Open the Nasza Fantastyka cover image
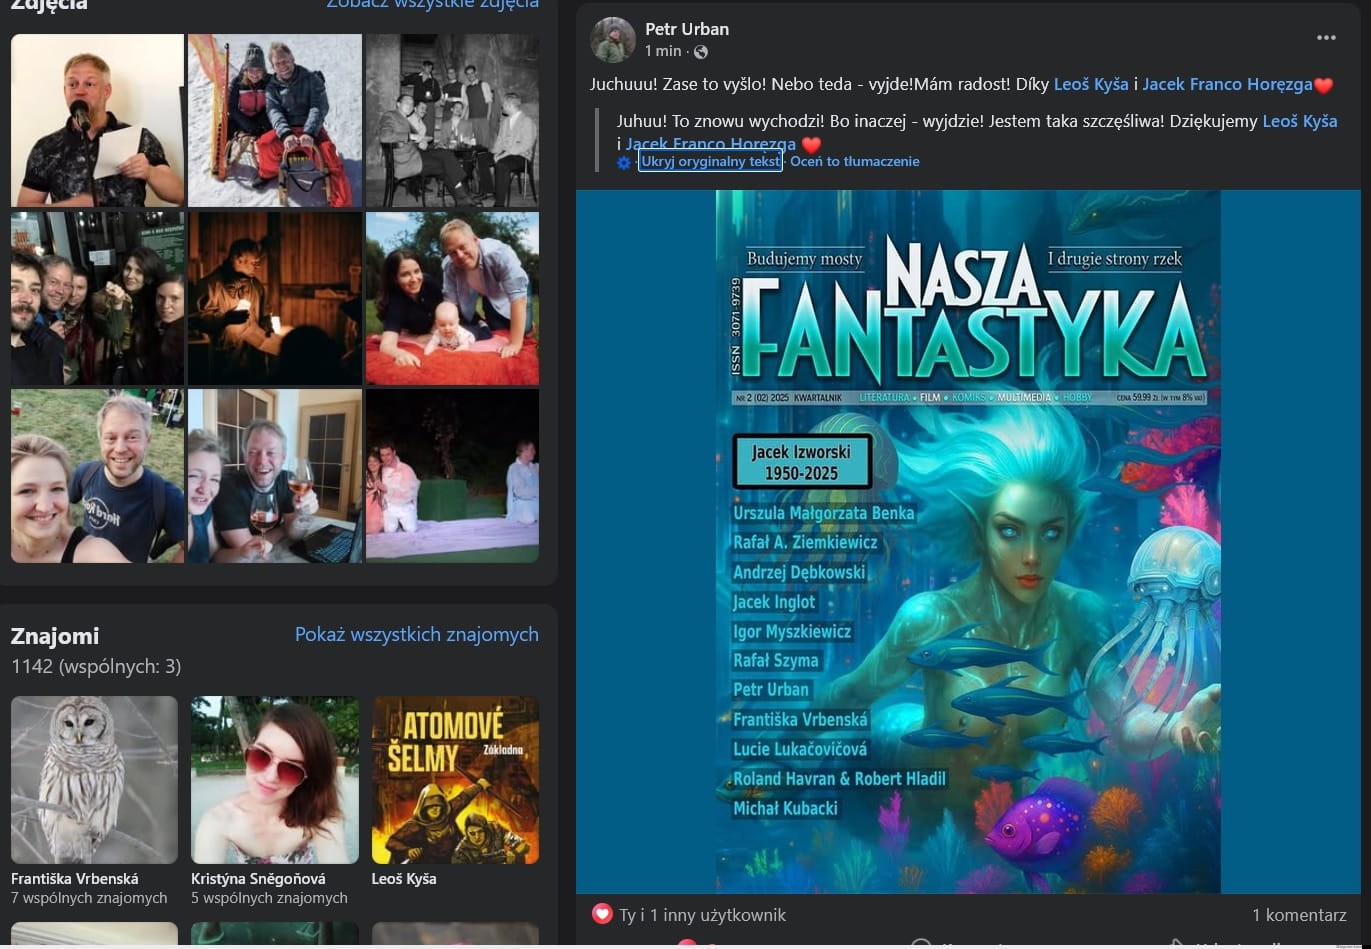Screen dimensions: 1371x949 [967, 540]
